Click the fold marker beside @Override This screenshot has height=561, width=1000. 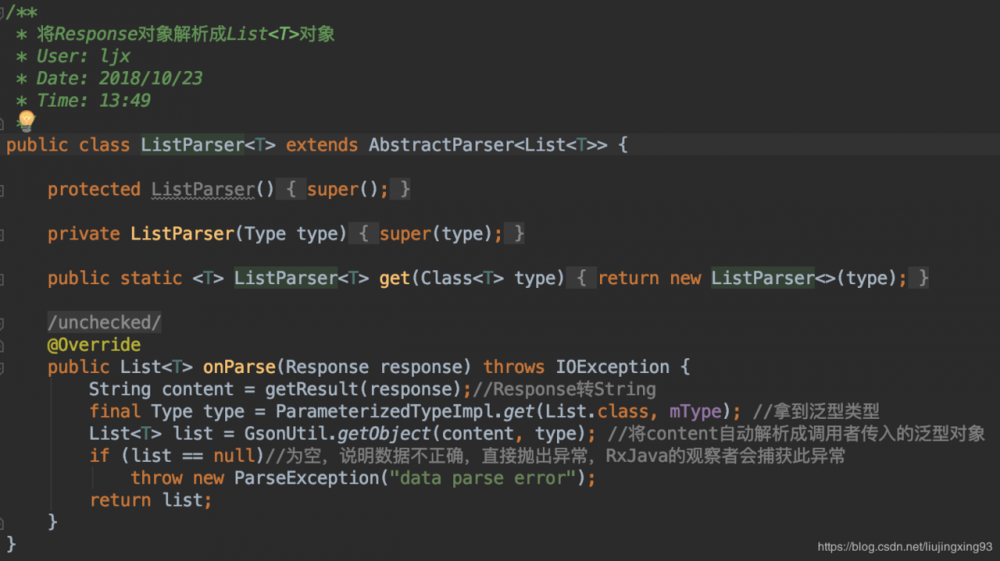[4, 344]
